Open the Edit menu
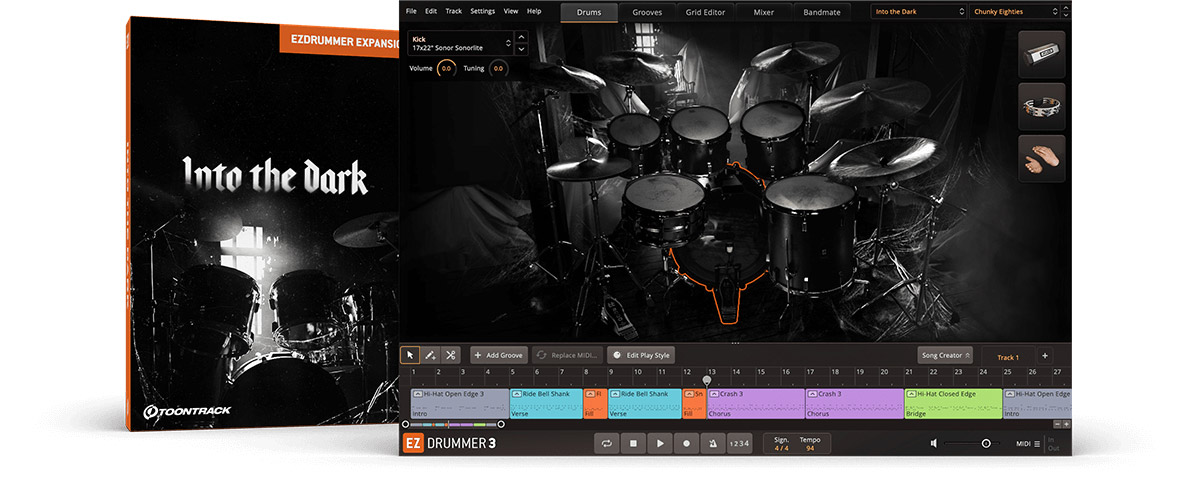This screenshot has width=1200, height=488. tap(431, 11)
